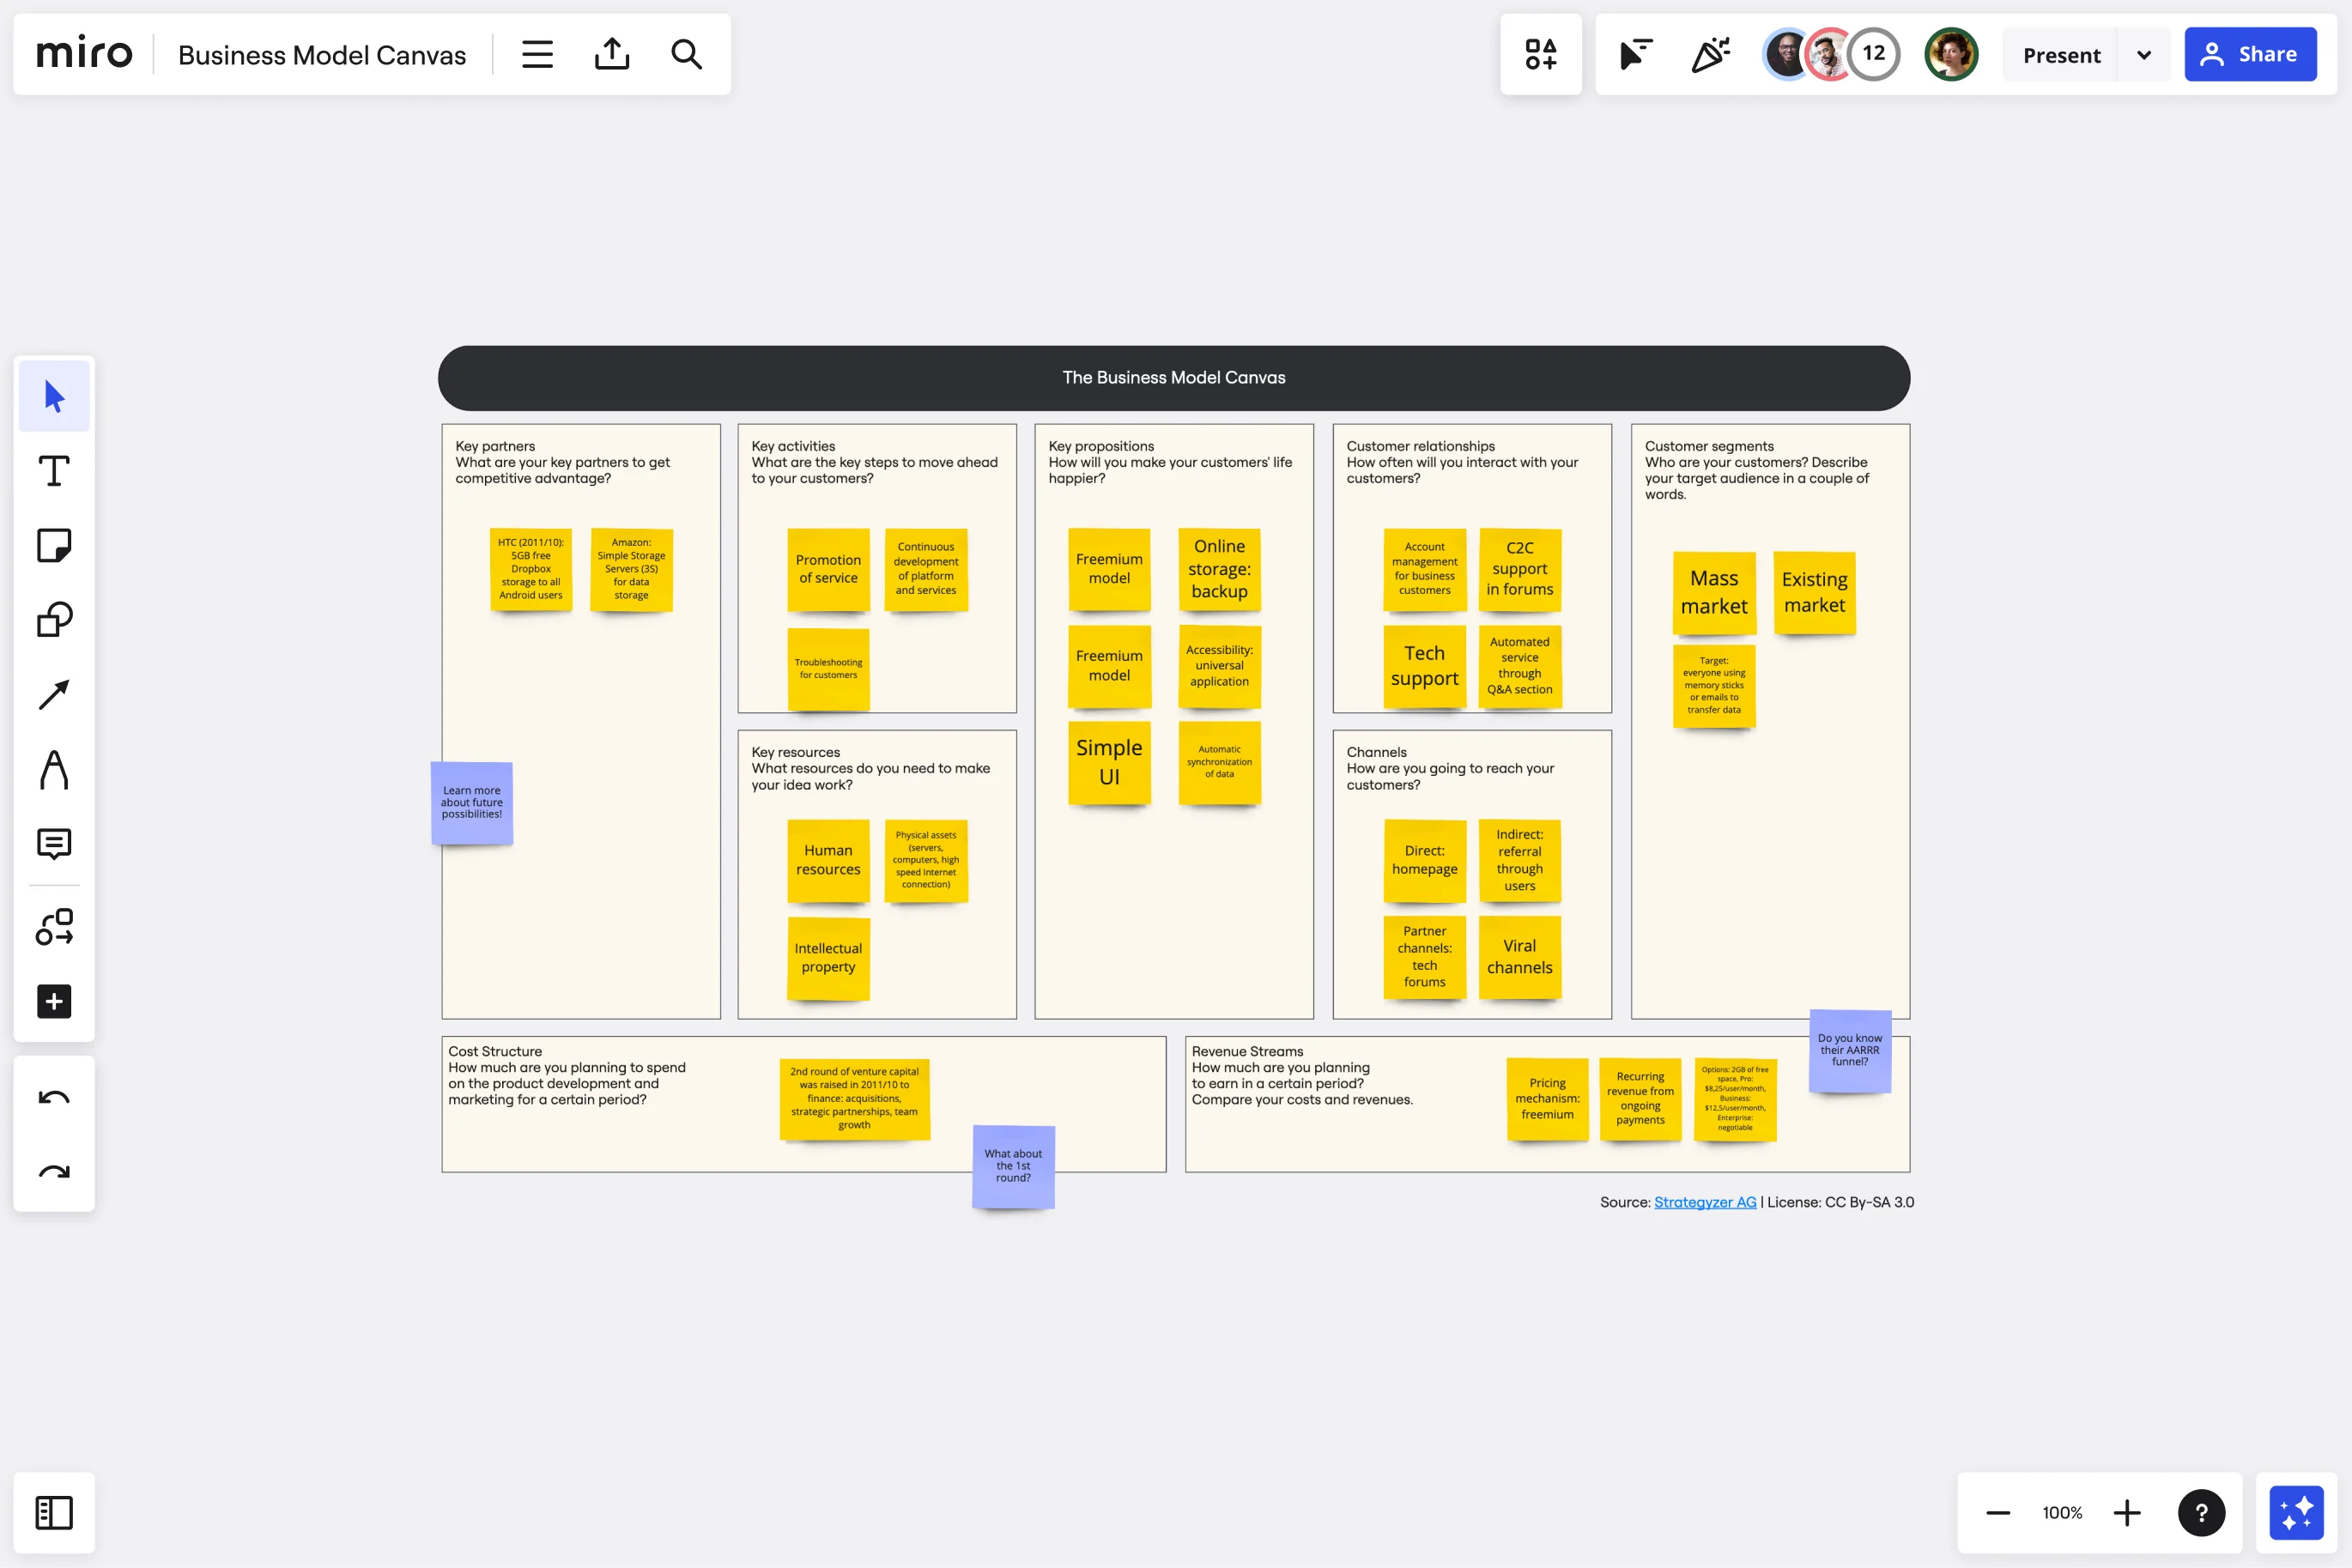Image resolution: width=2352 pixels, height=1568 pixels.
Task: Select the 'Simple UI' sticky note
Action: [x=1109, y=762]
